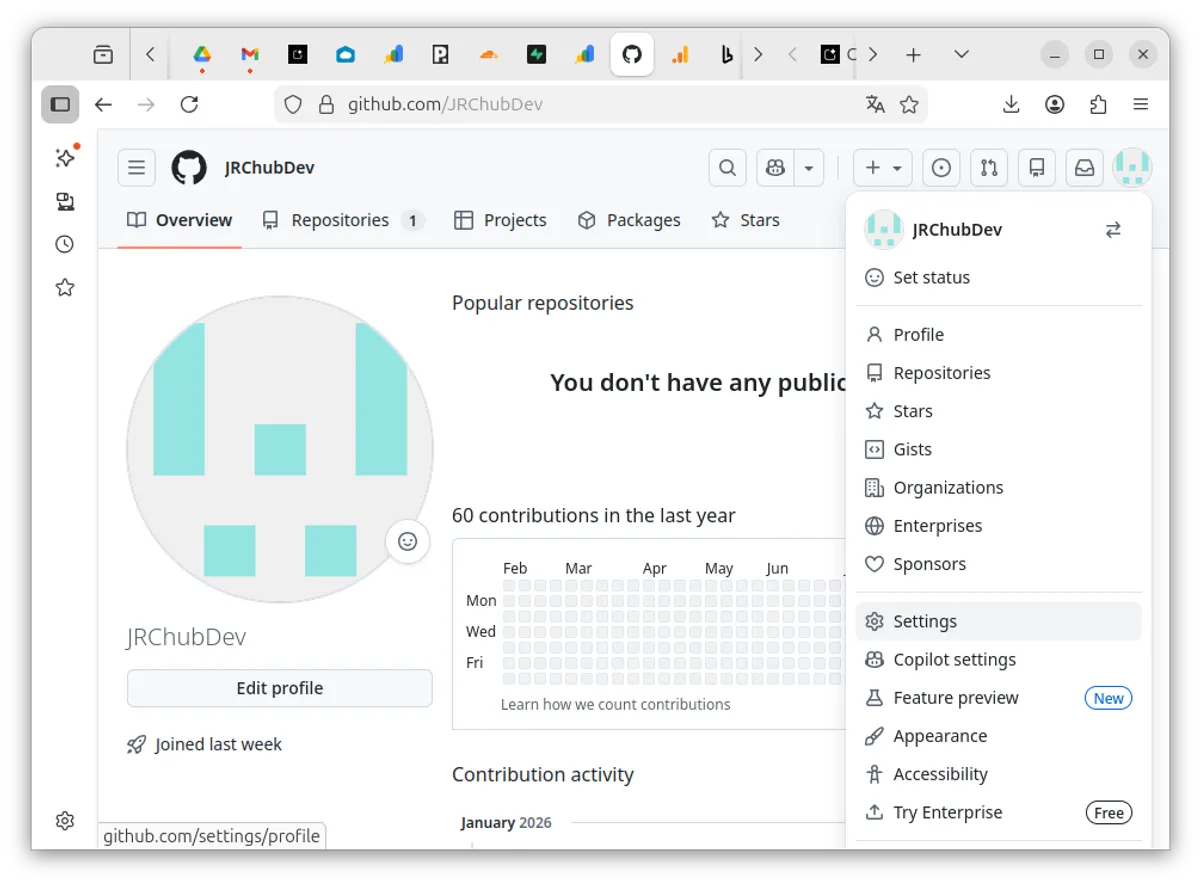Switch to the Overview tab

[x=180, y=220]
